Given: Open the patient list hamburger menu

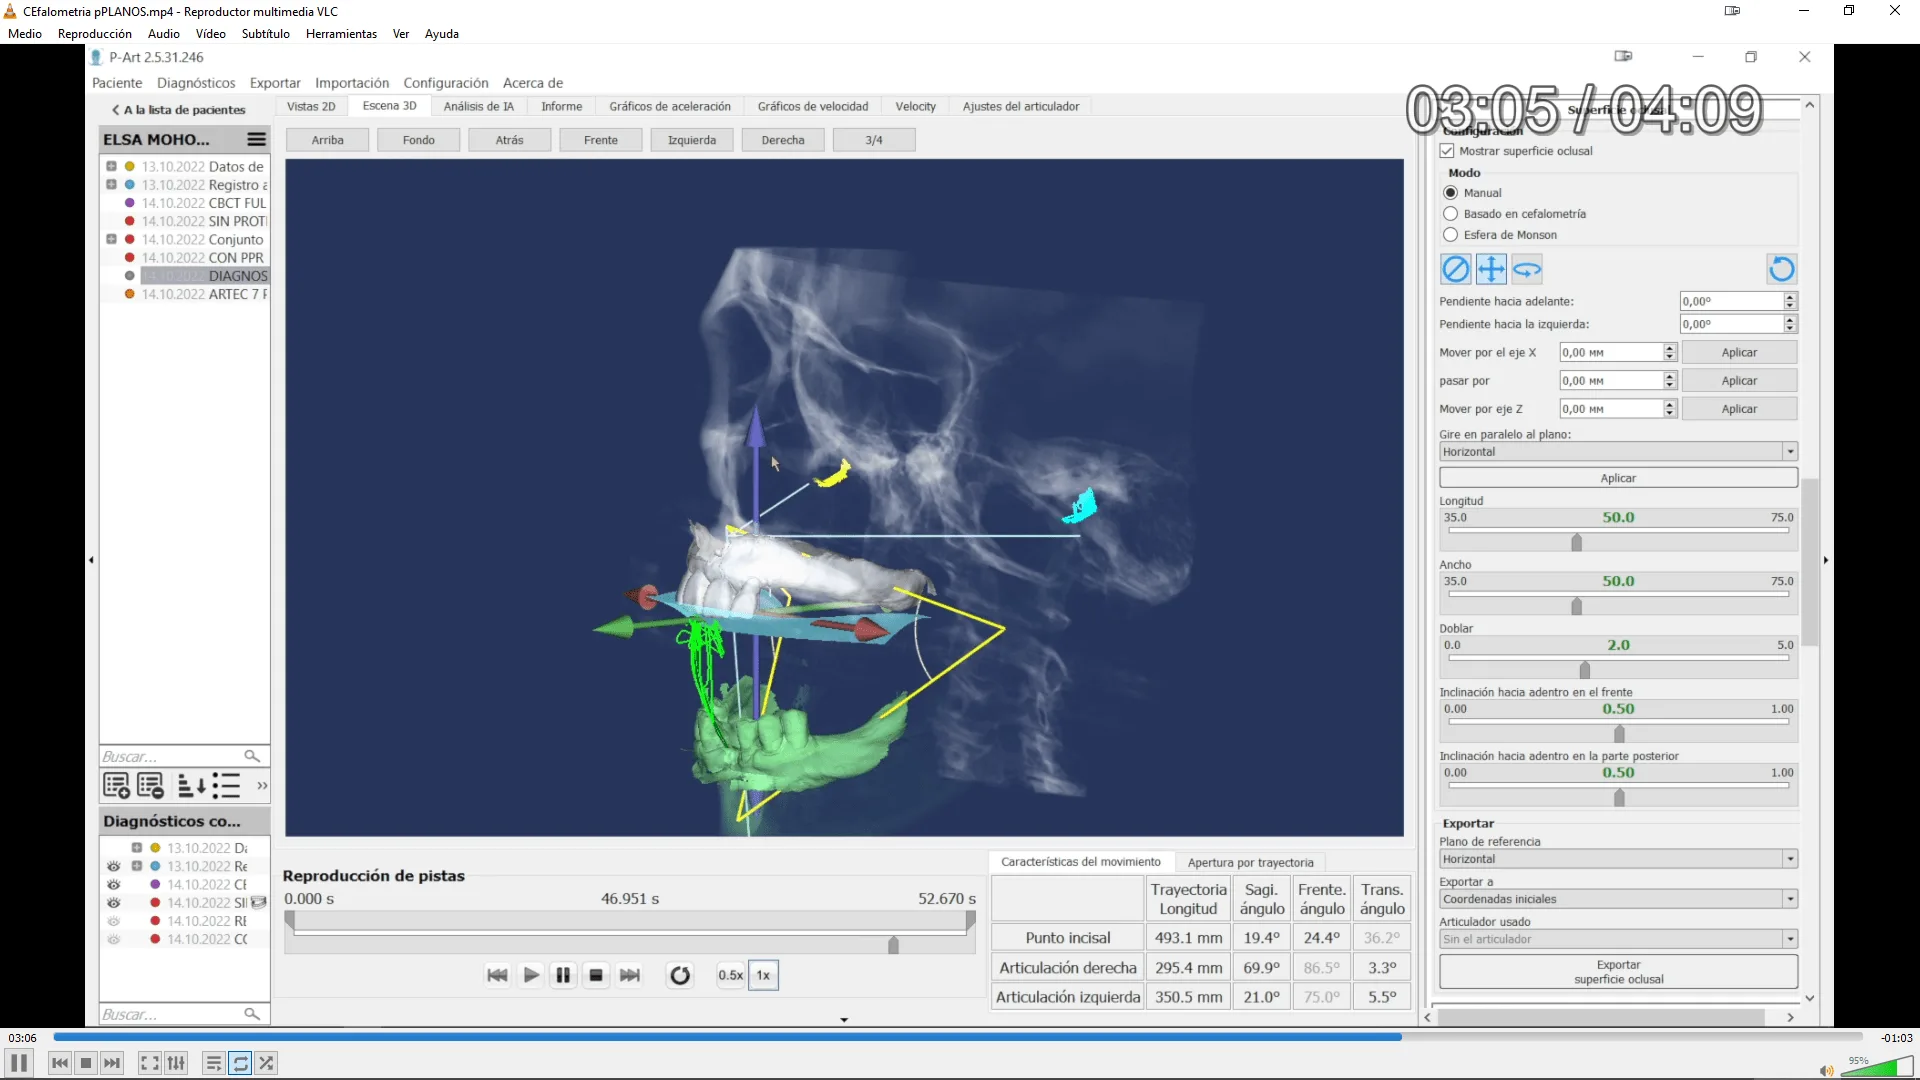Looking at the screenshot, I should [257, 139].
